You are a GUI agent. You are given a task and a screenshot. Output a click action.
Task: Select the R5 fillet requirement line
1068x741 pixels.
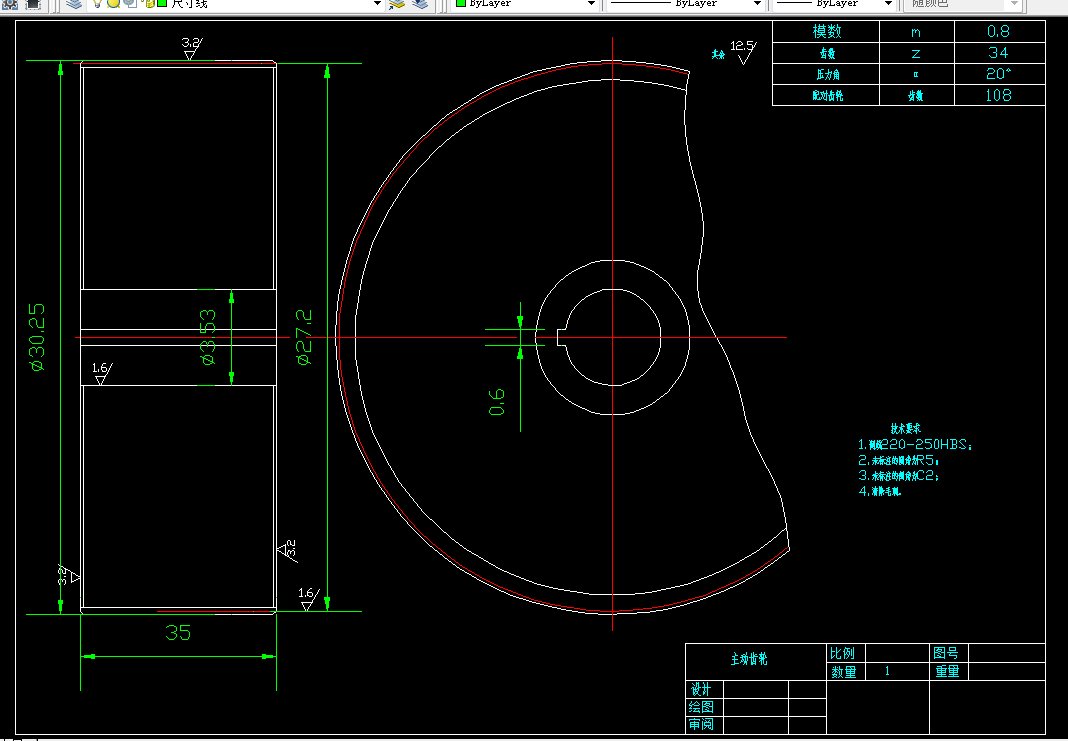tap(899, 460)
